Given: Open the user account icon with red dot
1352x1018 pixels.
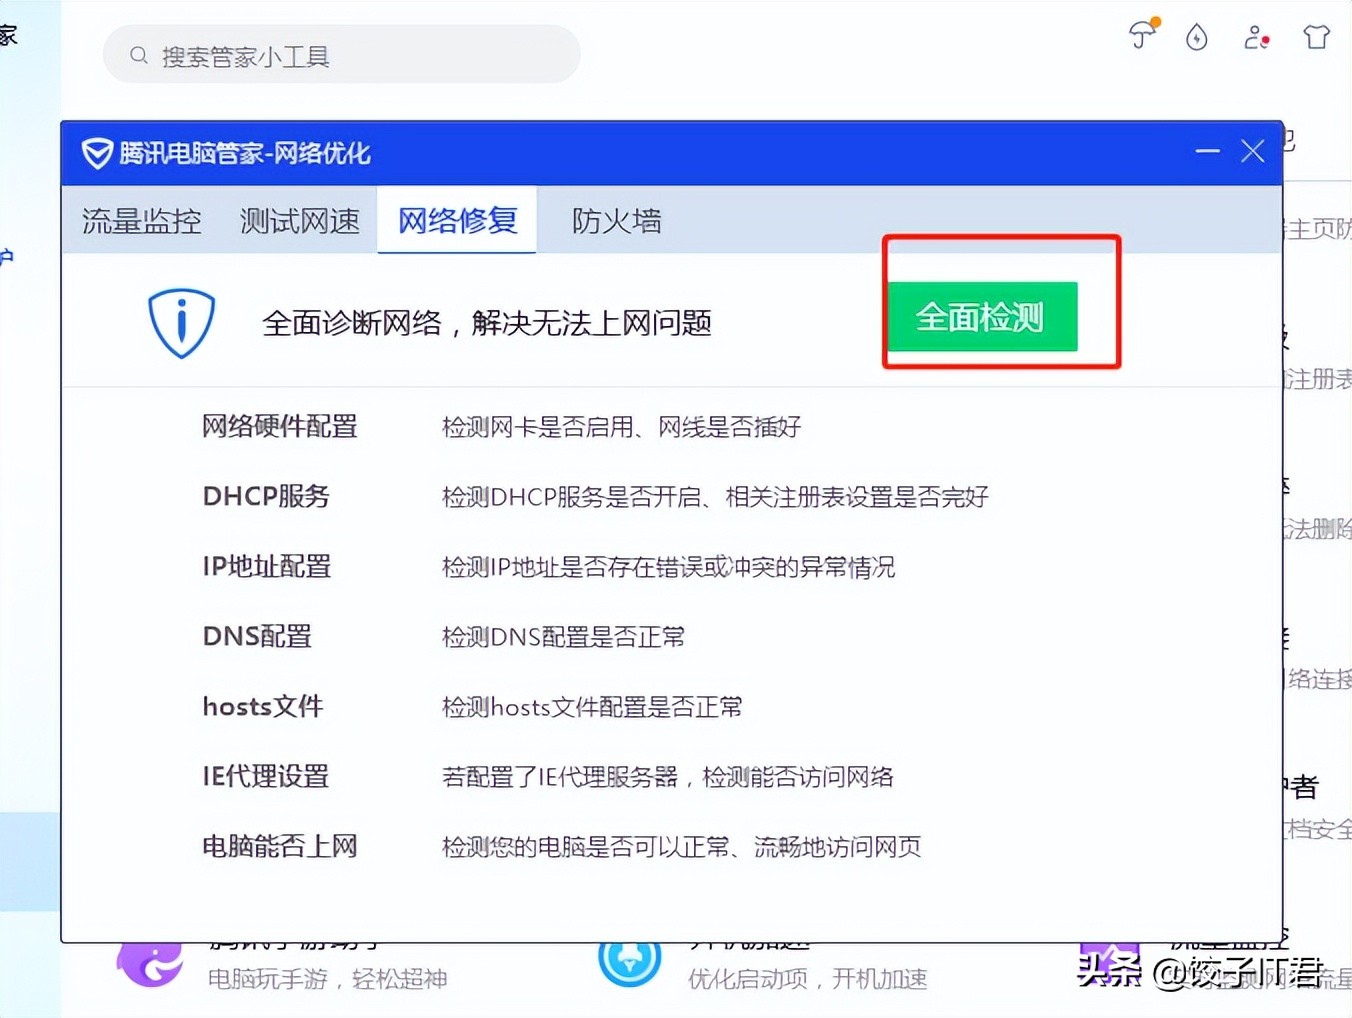Looking at the screenshot, I should (x=1255, y=38).
